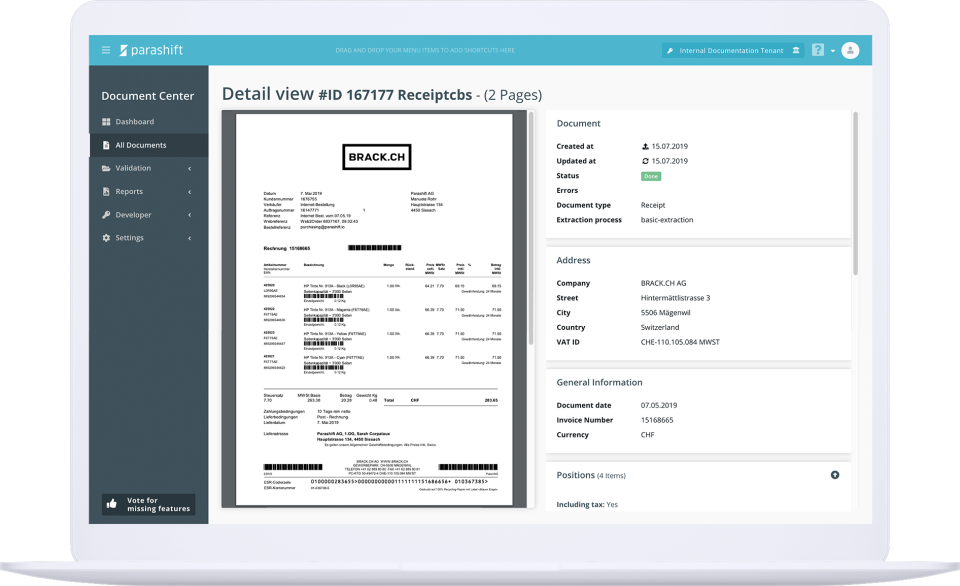Click the All Documents file icon
The width and height of the screenshot is (960, 586).
(x=106, y=145)
